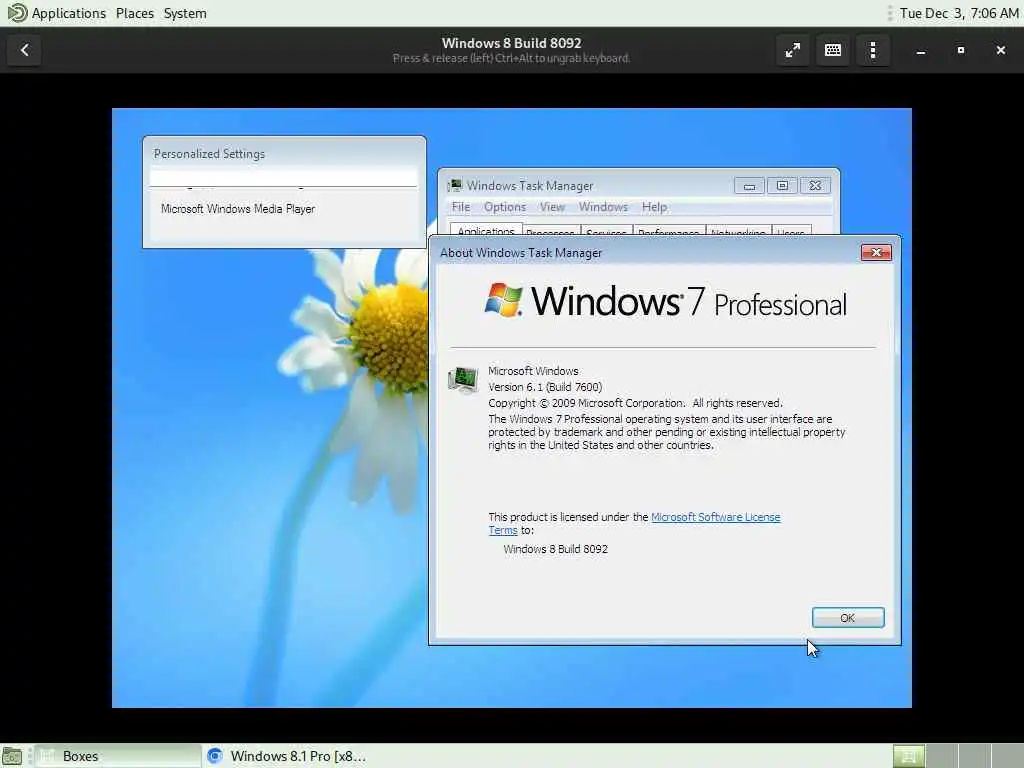Open the Applications menu in top panel
The width and height of the screenshot is (1024, 768).
tap(69, 13)
